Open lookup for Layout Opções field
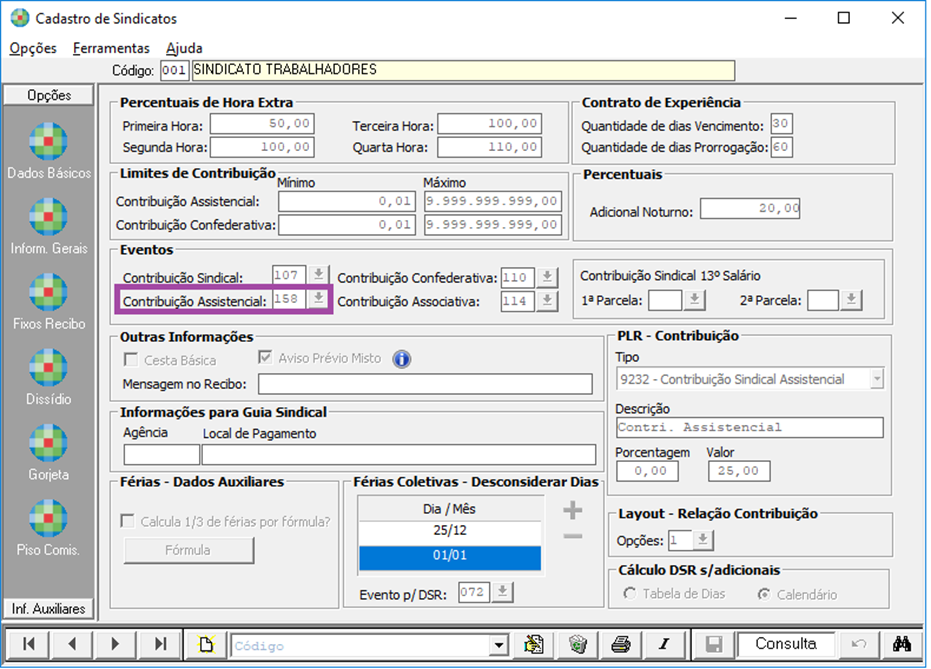The image size is (931, 669). pyautogui.click(x=702, y=540)
